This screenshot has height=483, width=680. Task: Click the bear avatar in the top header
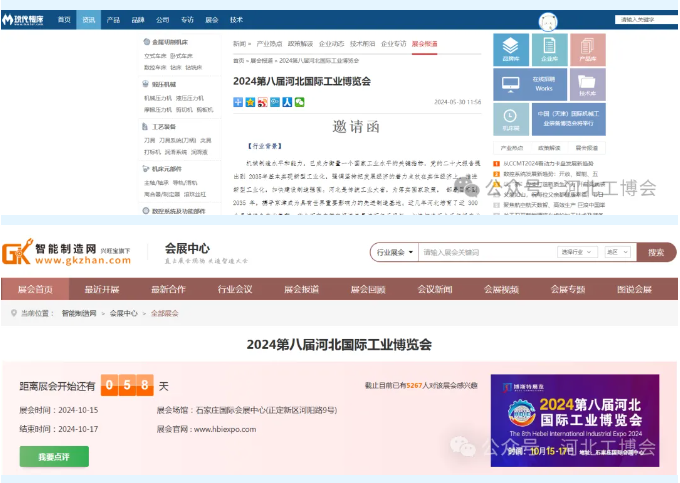tap(548, 21)
